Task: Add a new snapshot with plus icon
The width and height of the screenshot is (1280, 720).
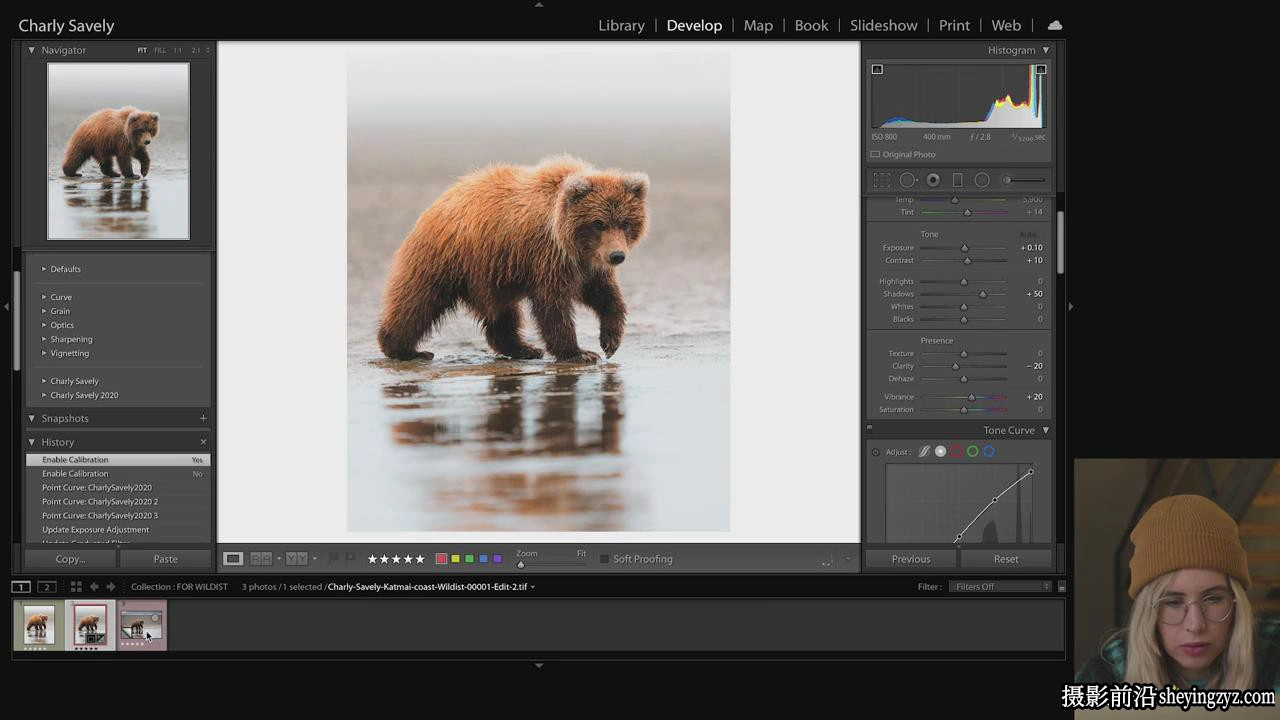Action: (203, 418)
